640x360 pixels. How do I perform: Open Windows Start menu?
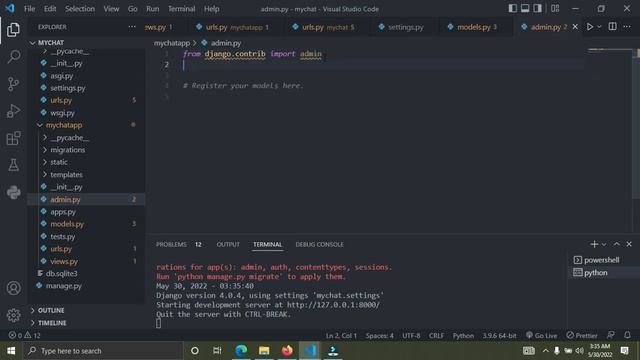click(11, 351)
